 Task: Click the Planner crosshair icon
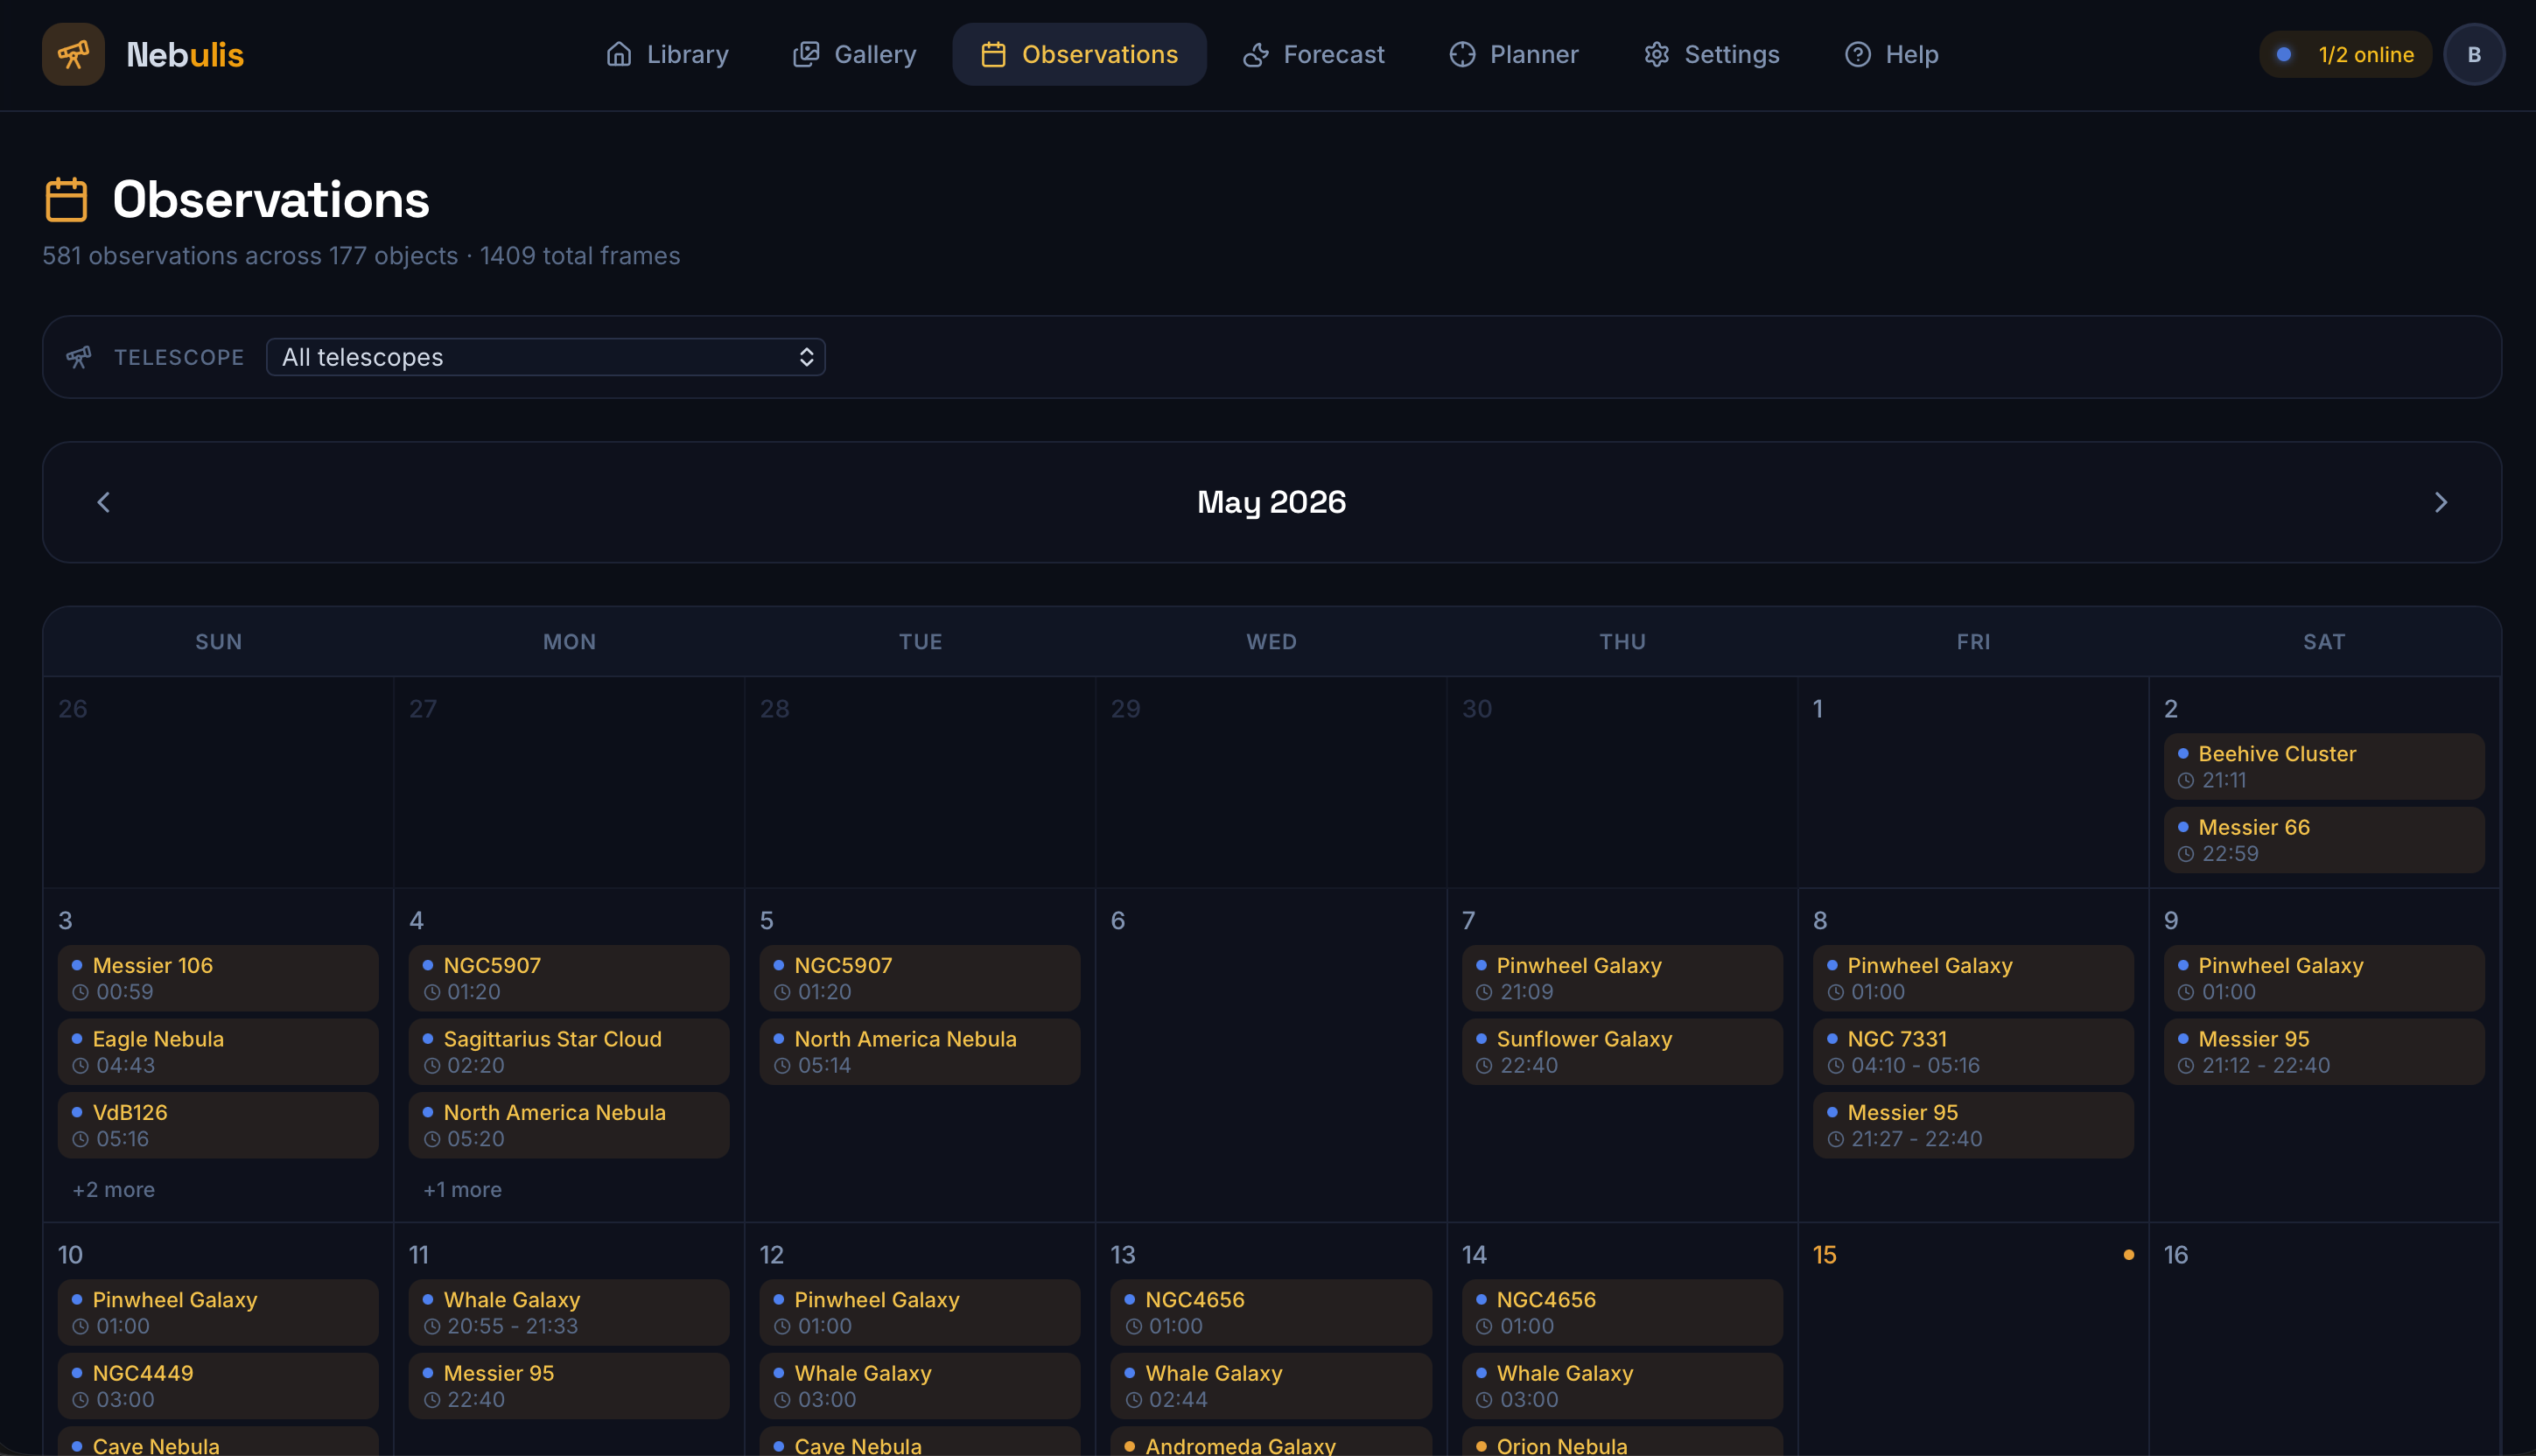click(x=1462, y=54)
